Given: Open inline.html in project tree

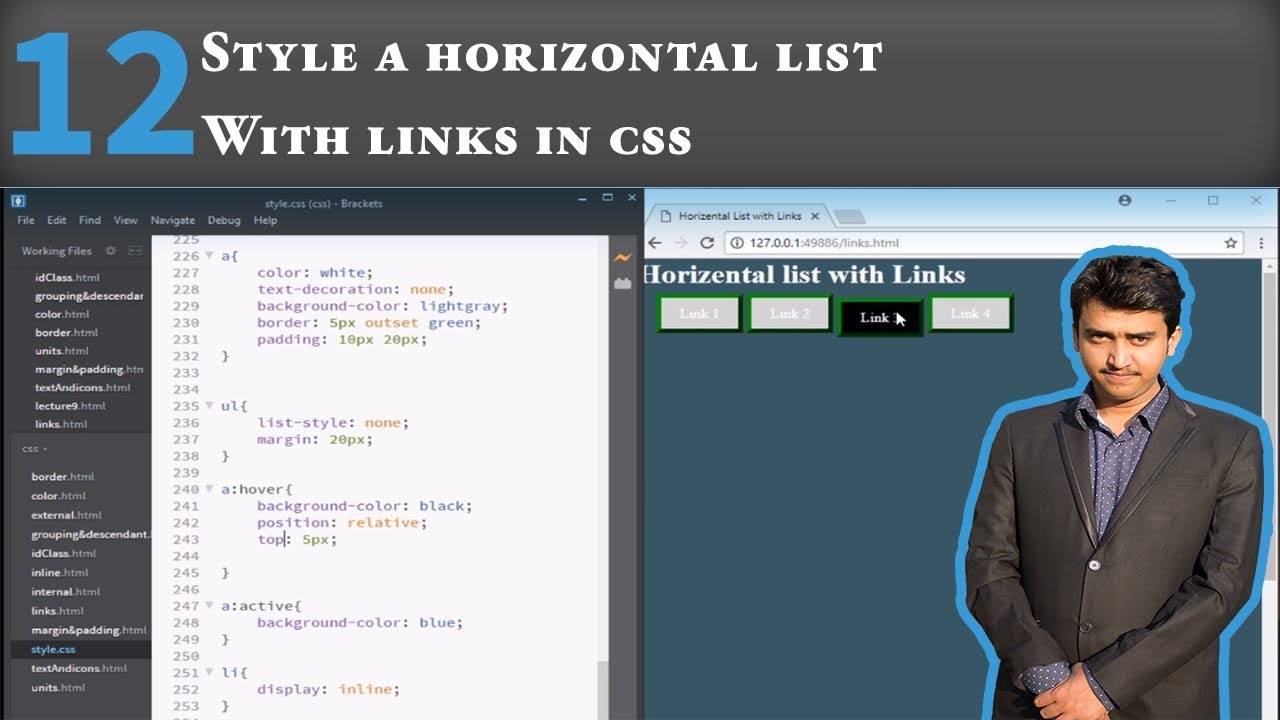Looking at the screenshot, I should [x=59, y=573].
